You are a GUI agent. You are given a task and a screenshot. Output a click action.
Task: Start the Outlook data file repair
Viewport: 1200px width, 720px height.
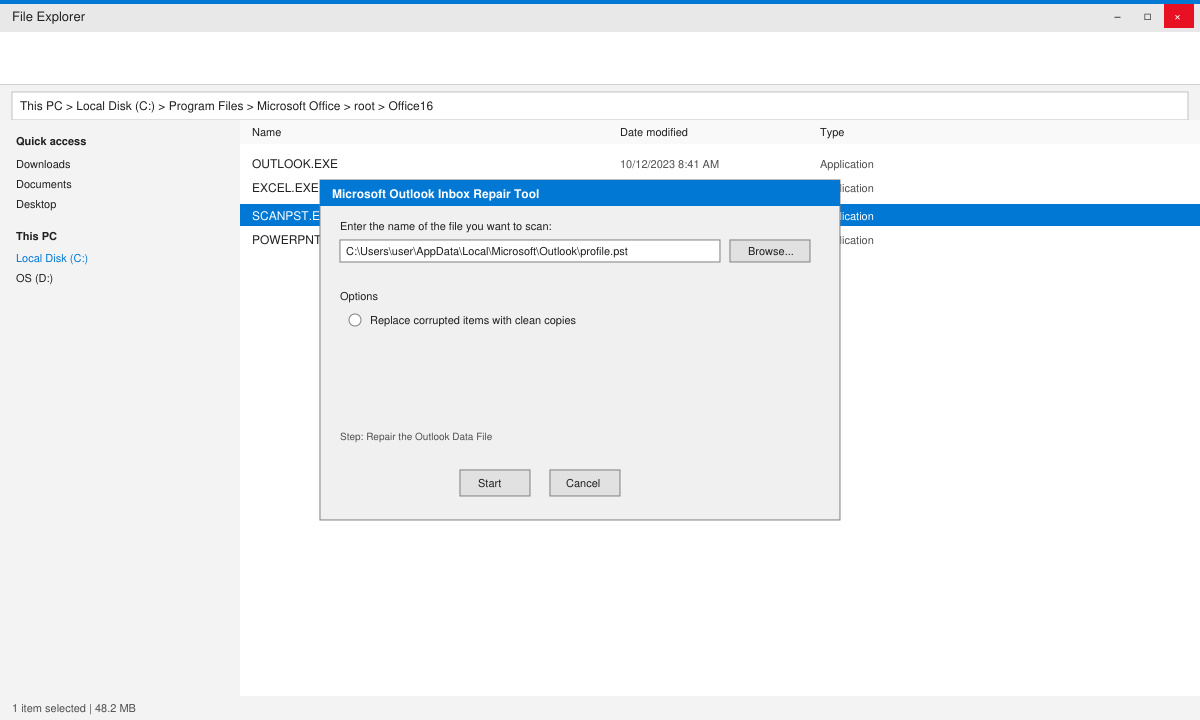495,483
